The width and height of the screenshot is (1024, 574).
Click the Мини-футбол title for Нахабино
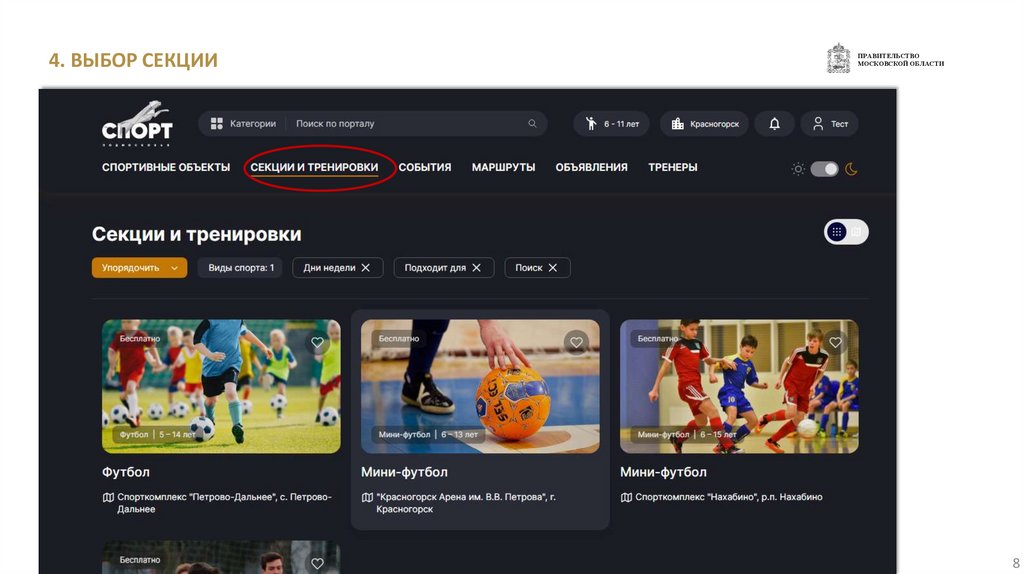(x=664, y=472)
